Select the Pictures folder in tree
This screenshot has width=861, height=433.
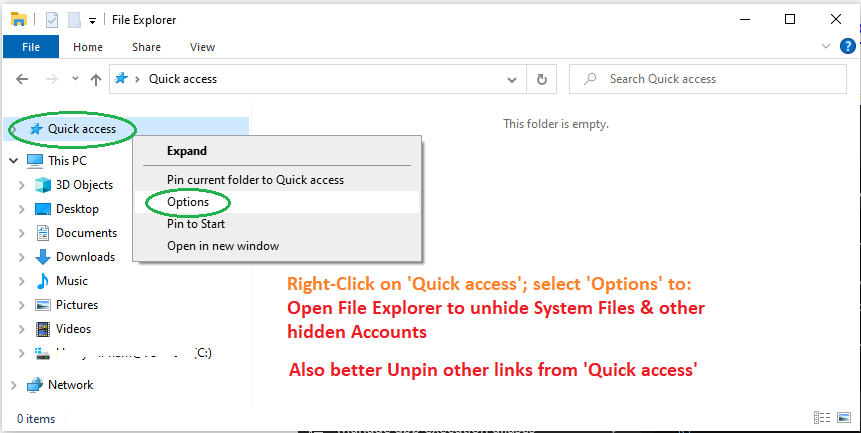click(x=76, y=305)
